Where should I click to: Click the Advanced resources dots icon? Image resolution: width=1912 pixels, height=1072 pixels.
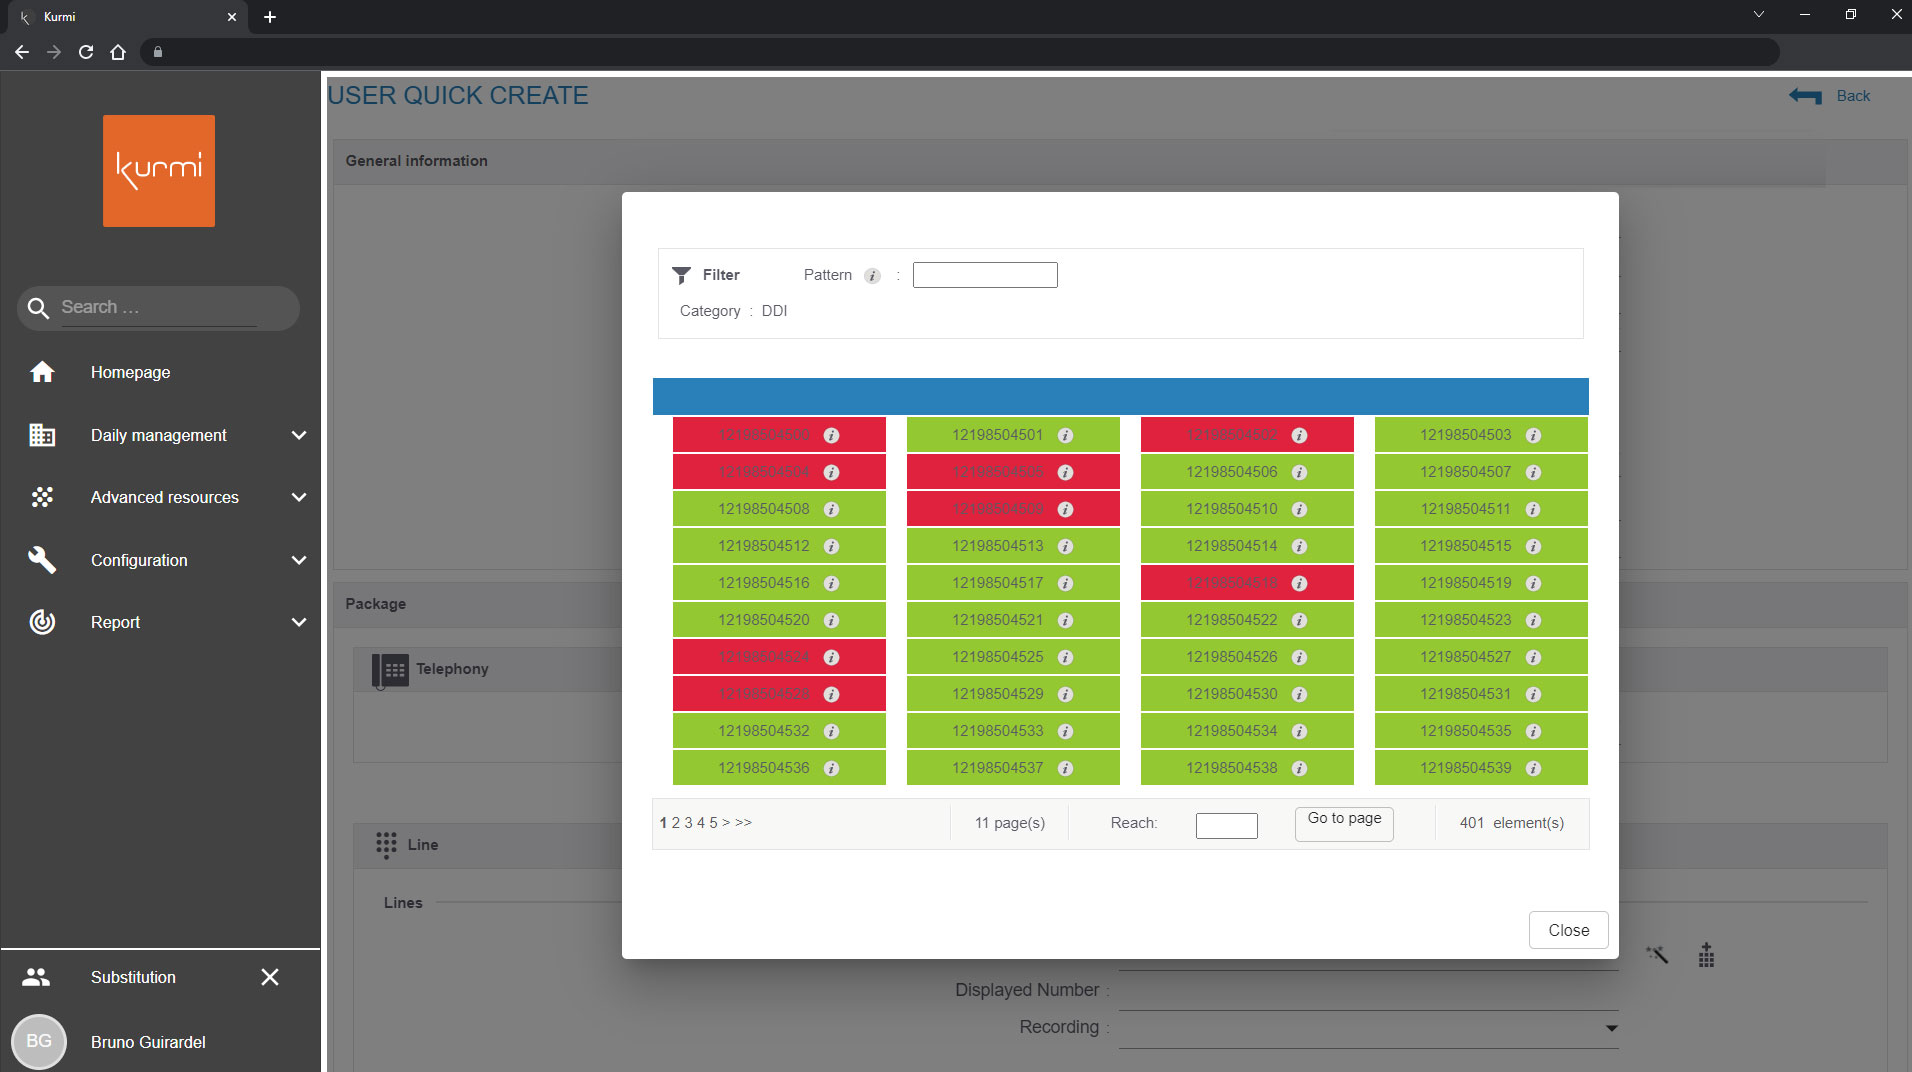pos(42,497)
